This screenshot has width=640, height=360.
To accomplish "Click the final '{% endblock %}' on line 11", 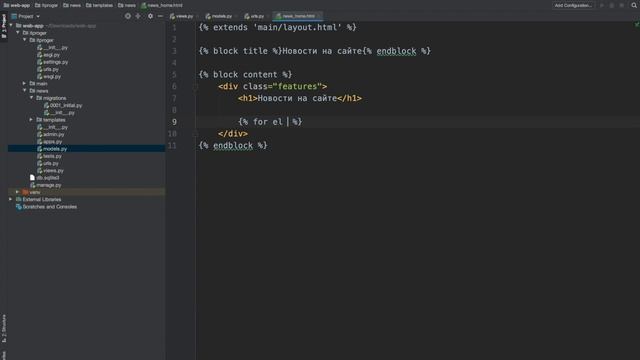I will pos(233,145).
